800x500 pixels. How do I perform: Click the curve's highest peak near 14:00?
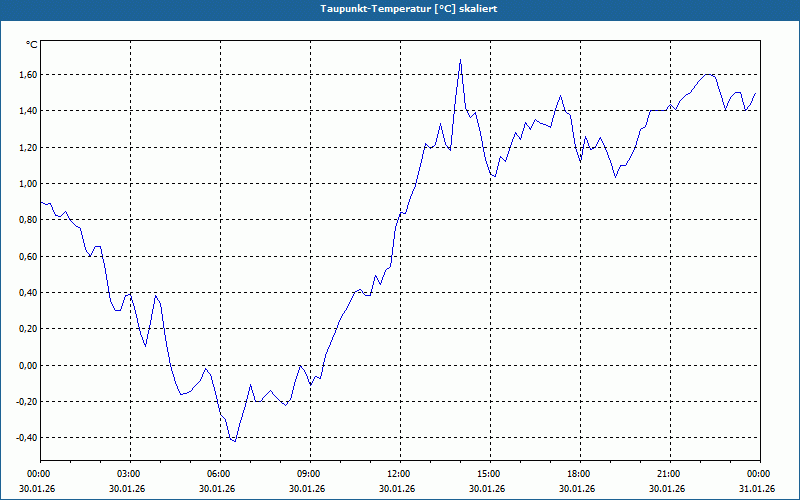tap(460, 60)
